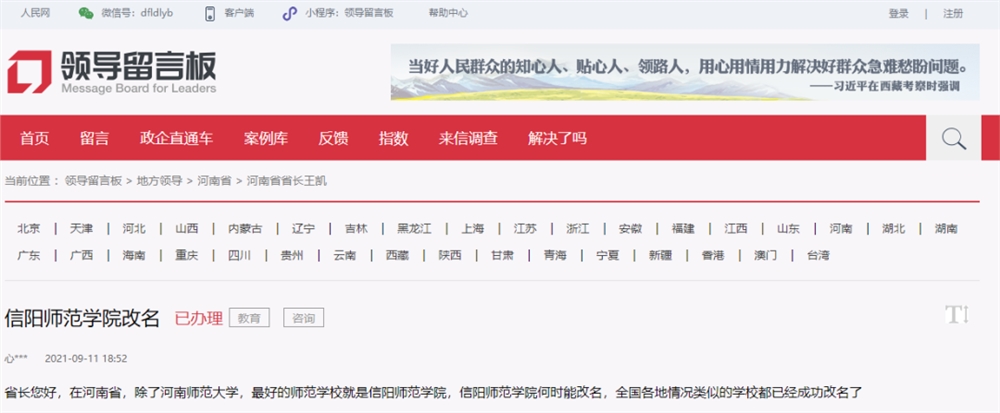Click the mobile client phone icon
Screen dimensions: 1000x413
point(210,13)
